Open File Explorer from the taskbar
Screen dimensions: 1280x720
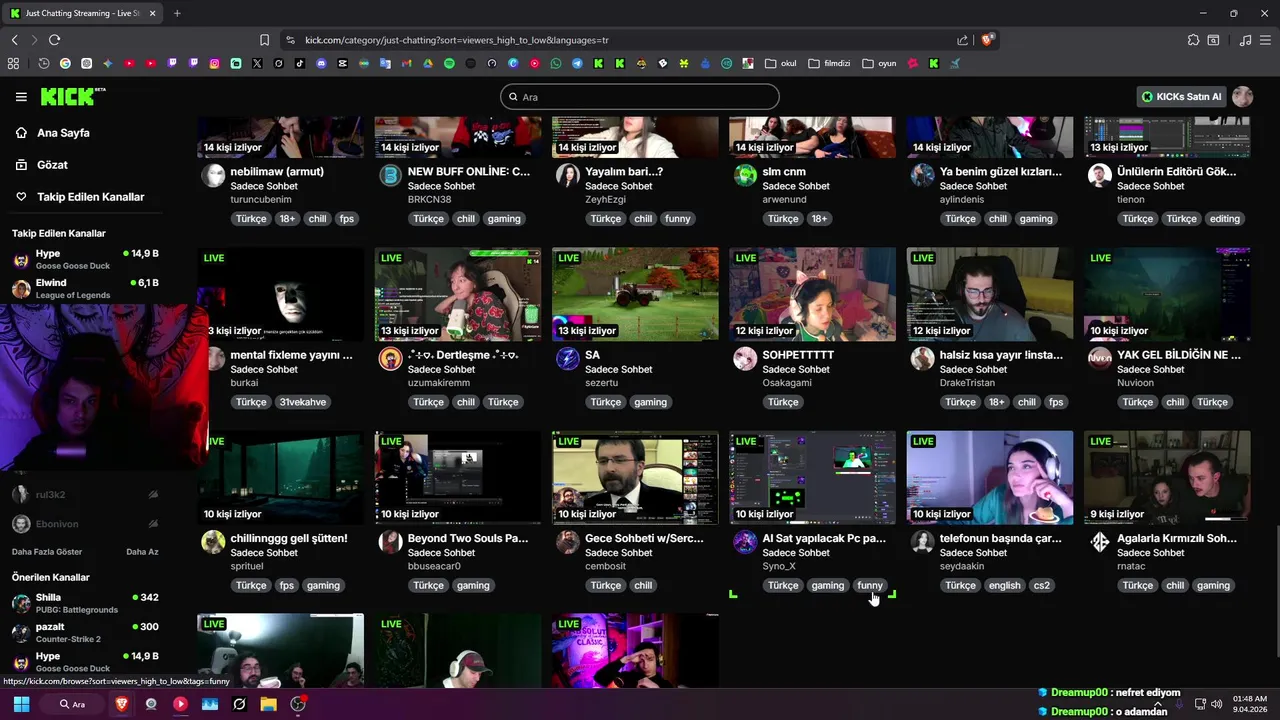click(268, 704)
